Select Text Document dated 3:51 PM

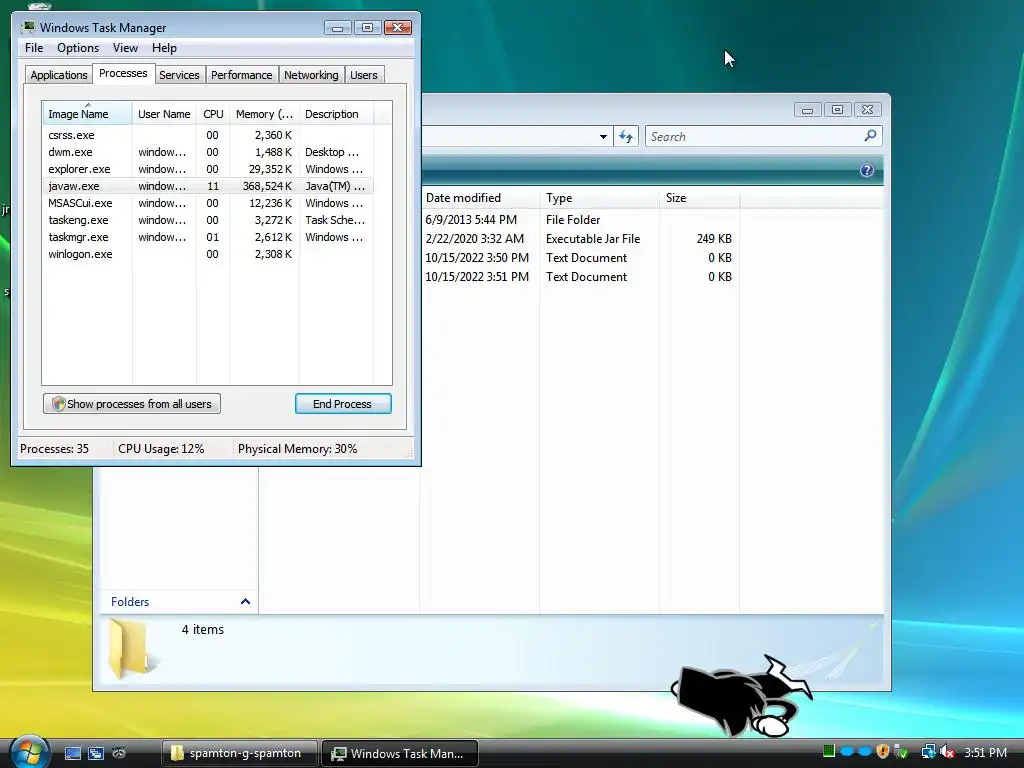point(579,277)
